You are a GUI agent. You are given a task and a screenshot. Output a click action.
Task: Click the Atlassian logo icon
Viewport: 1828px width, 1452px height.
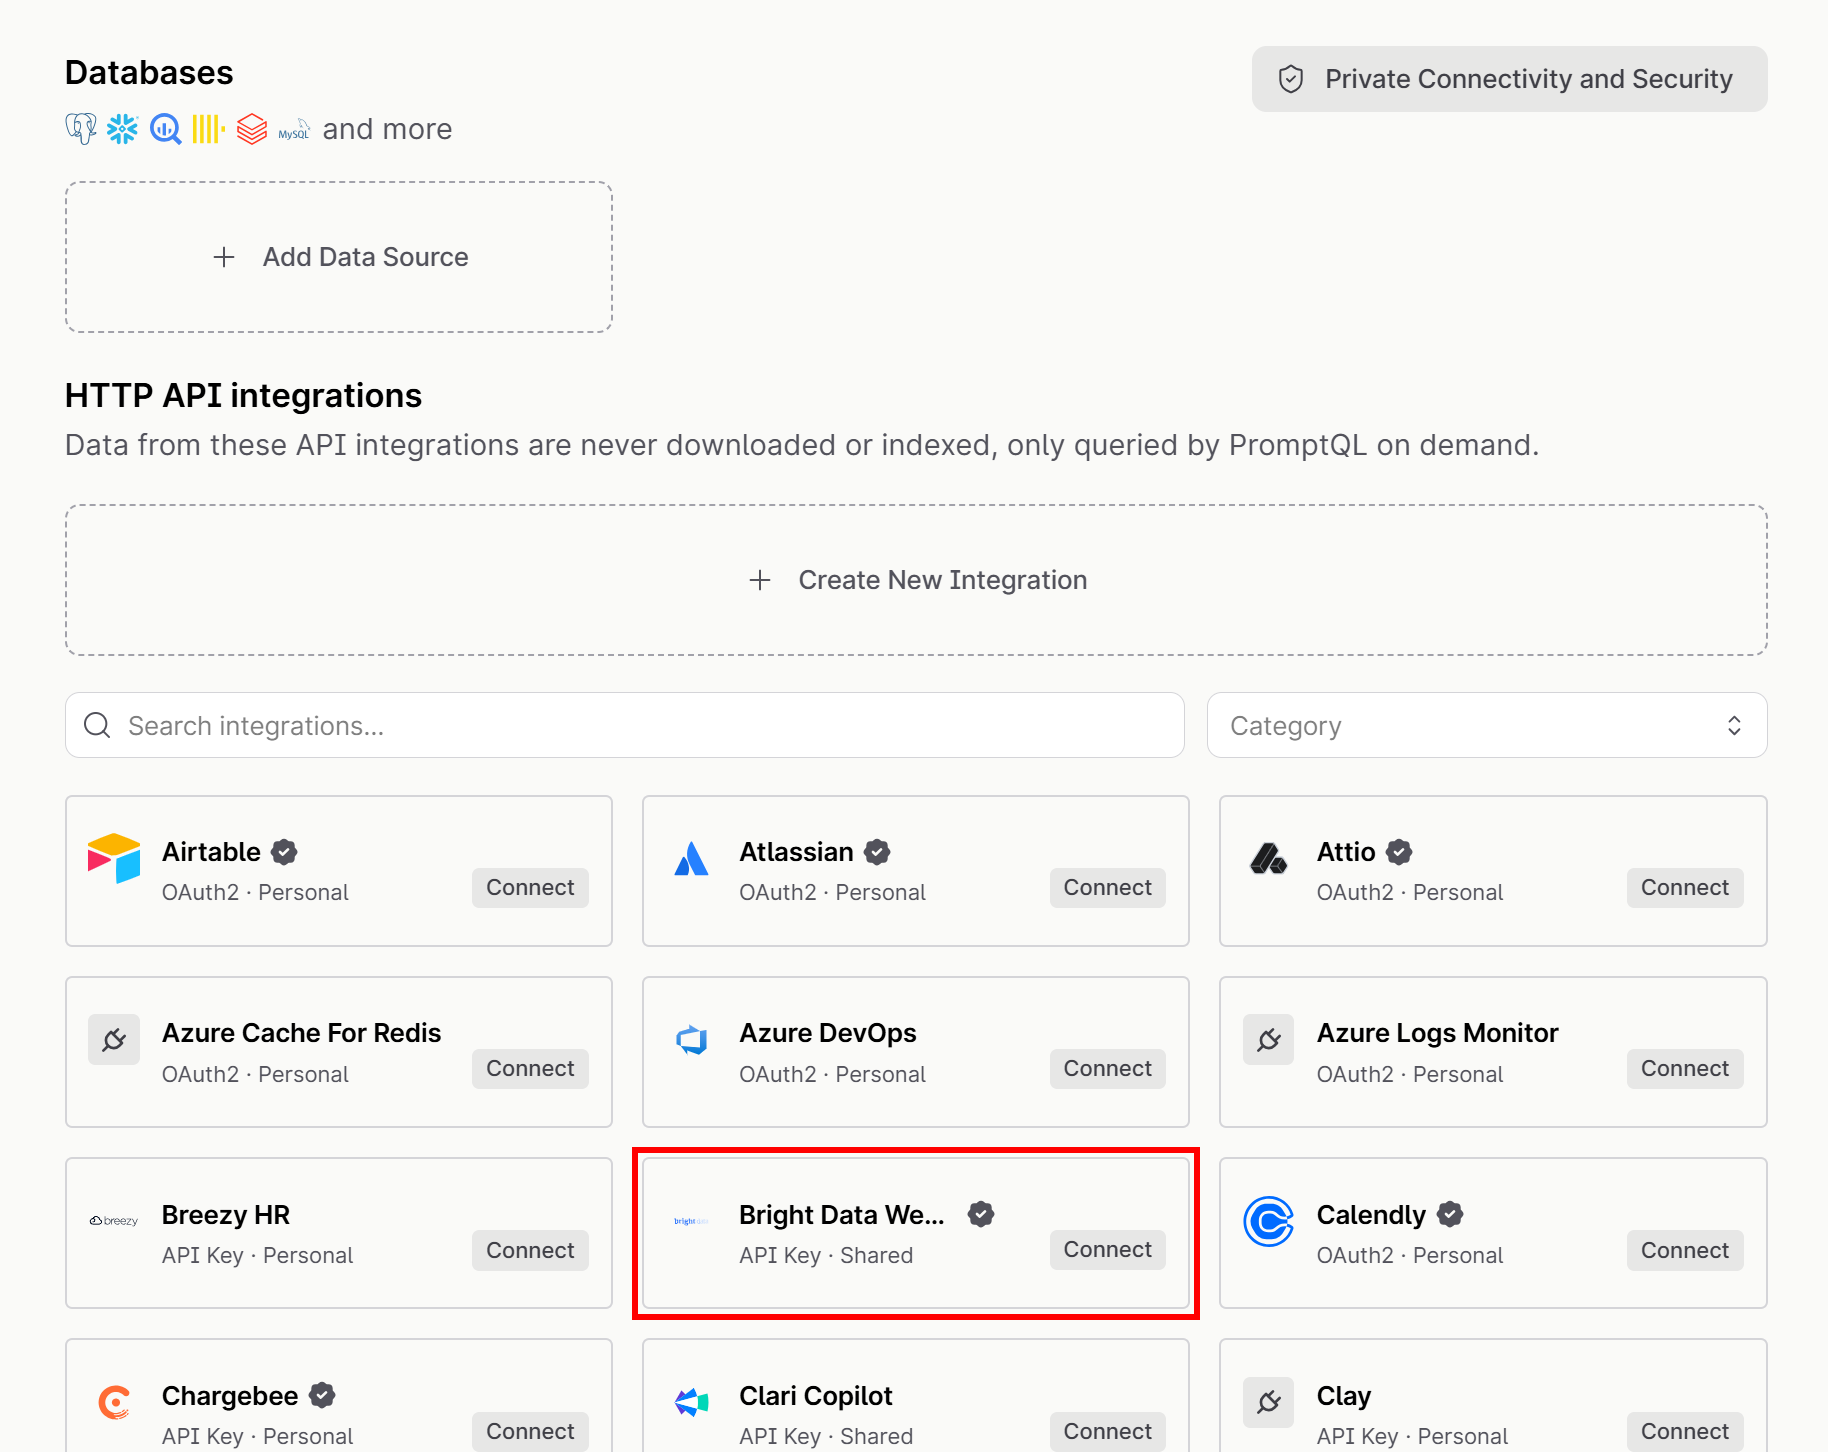(x=691, y=858)
